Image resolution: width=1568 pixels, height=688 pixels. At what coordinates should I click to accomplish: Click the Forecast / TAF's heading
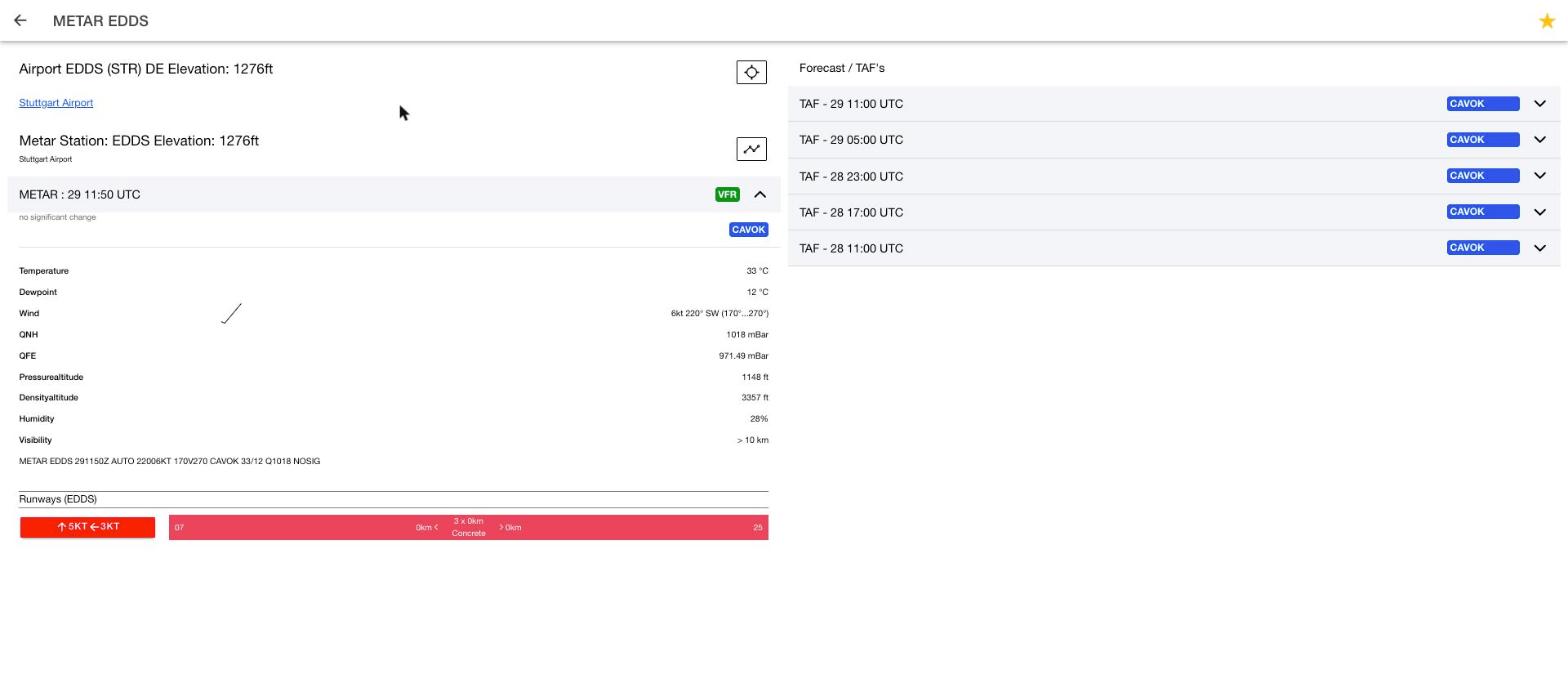click(x=842, y=68)
